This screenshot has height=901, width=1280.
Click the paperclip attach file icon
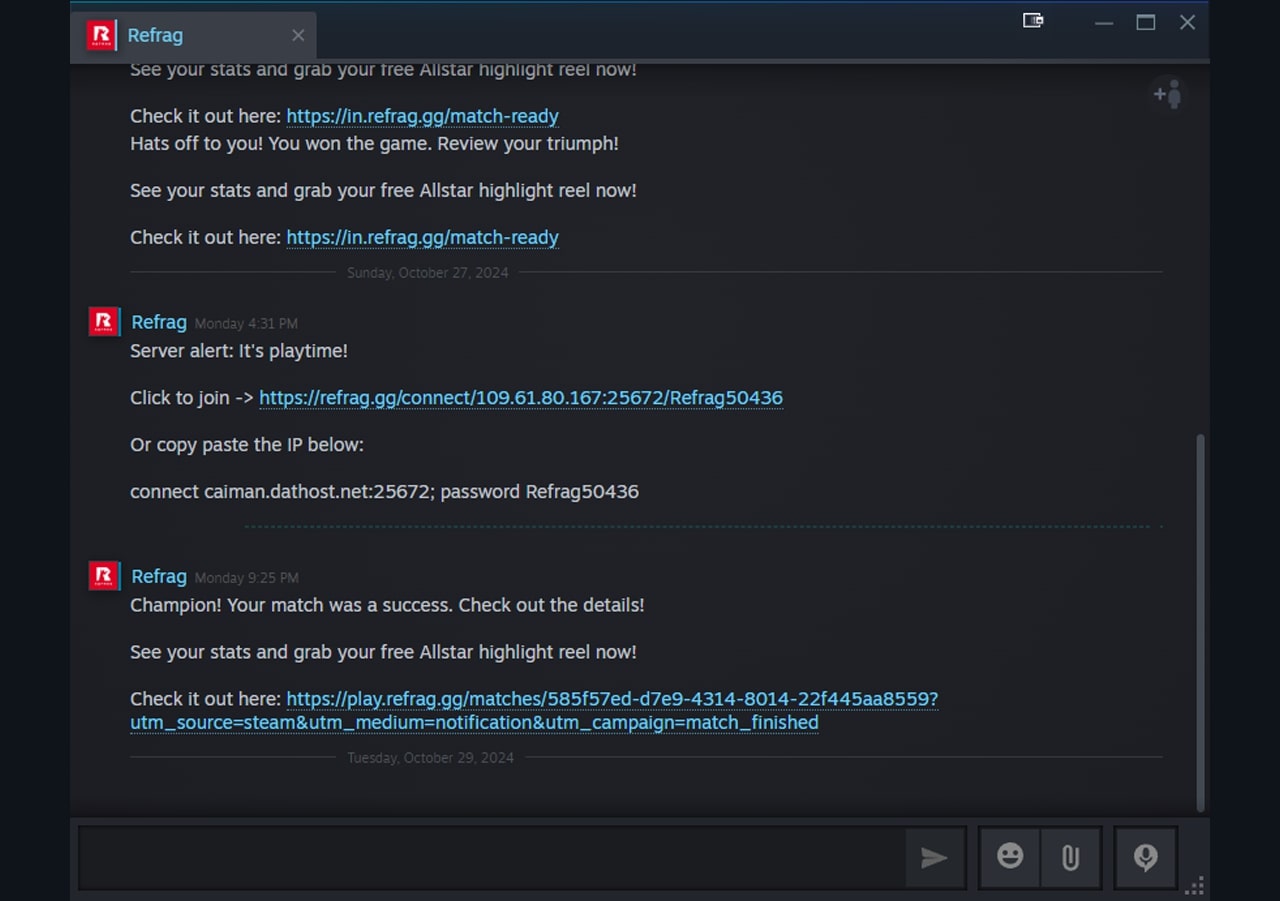(x=1070, y=857)
